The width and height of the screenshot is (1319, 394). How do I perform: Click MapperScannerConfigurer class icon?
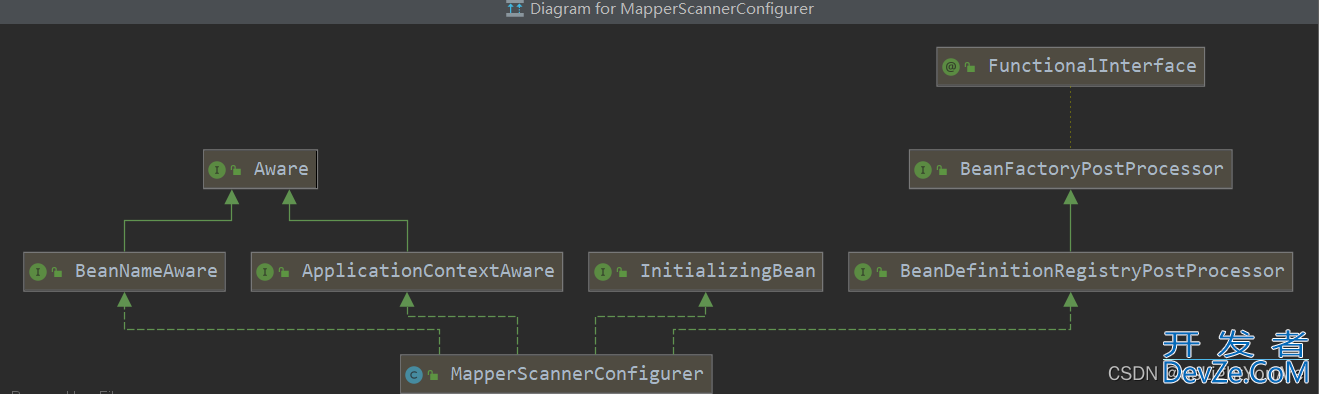(x=413, y=375)
